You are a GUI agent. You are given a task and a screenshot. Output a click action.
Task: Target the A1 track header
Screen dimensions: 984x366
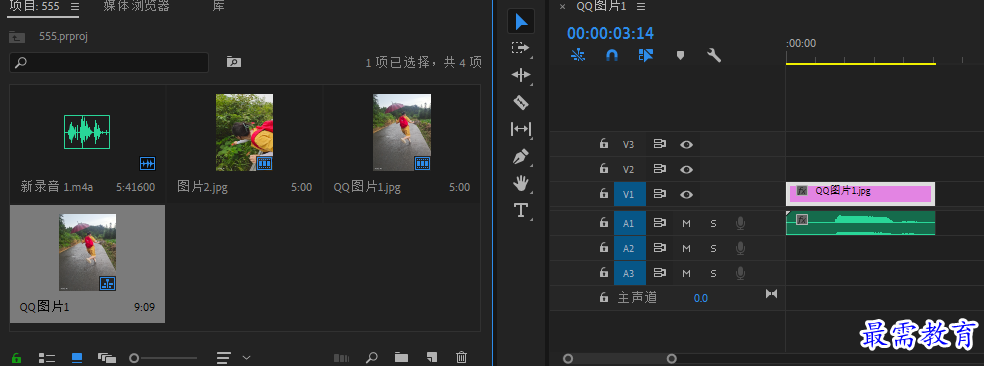(x=629, y=223)
